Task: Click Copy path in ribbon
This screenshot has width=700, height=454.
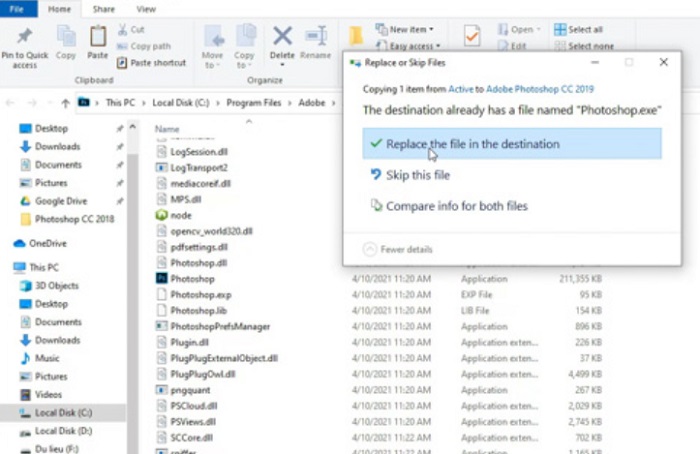Action: coord(144,46)
